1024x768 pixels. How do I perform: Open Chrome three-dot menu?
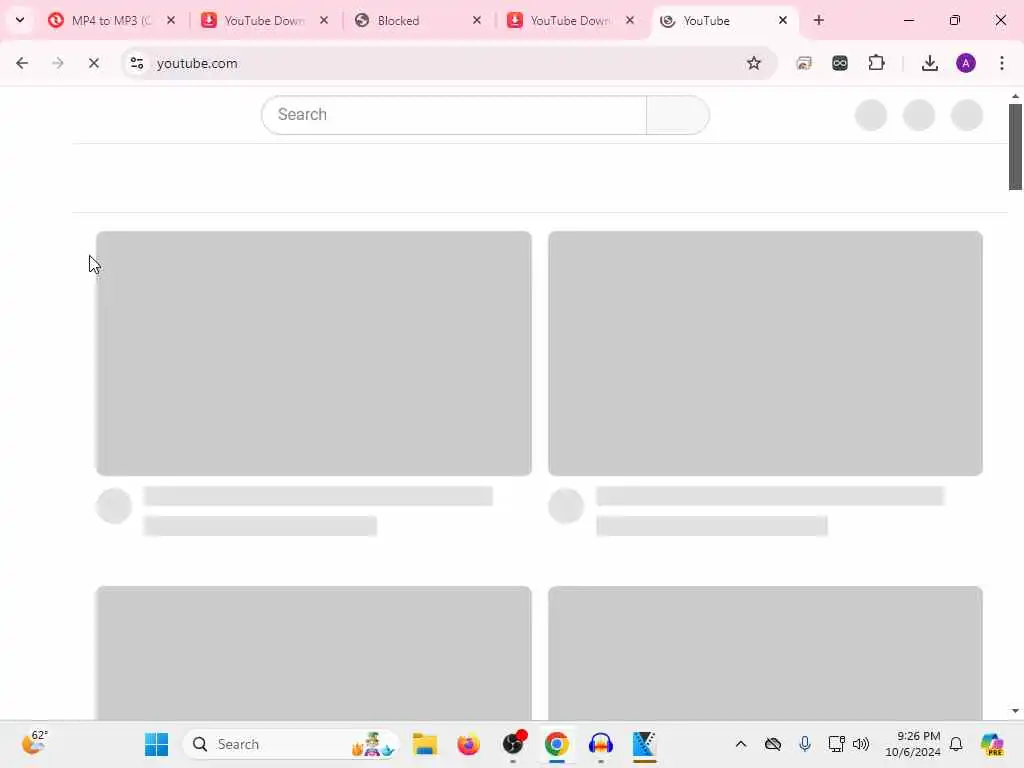pyautogui.click(x=1002, y=63)
